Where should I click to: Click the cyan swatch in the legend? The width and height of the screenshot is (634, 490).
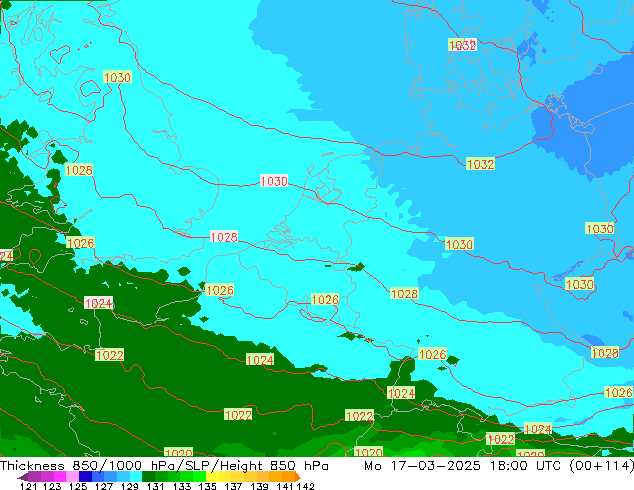pos(136,476)
